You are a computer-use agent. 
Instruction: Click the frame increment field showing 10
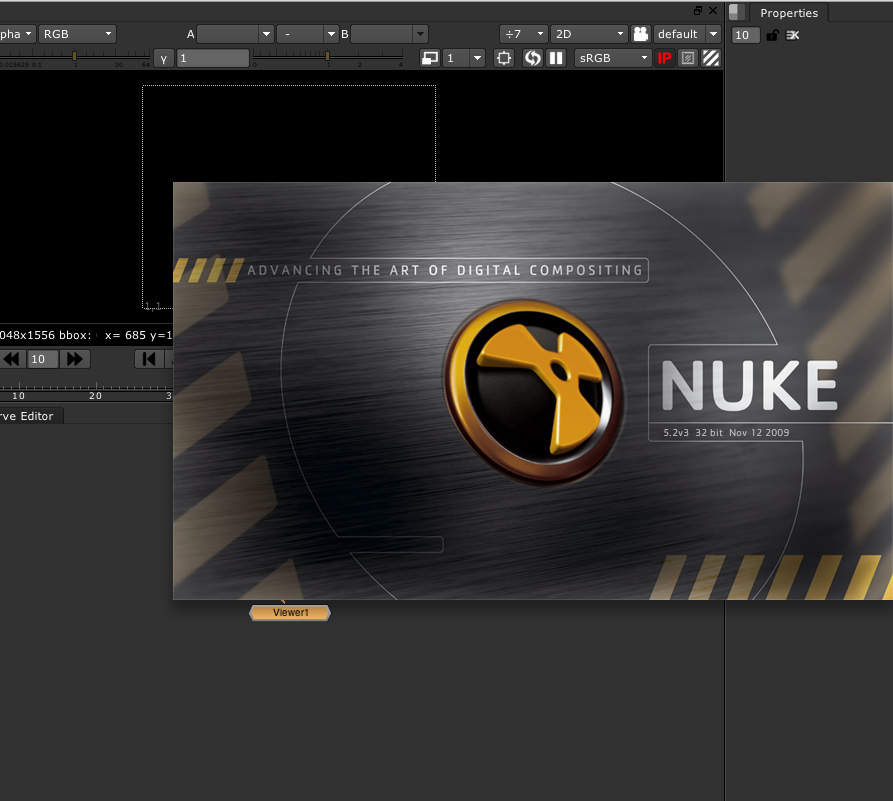coord(43,359)
